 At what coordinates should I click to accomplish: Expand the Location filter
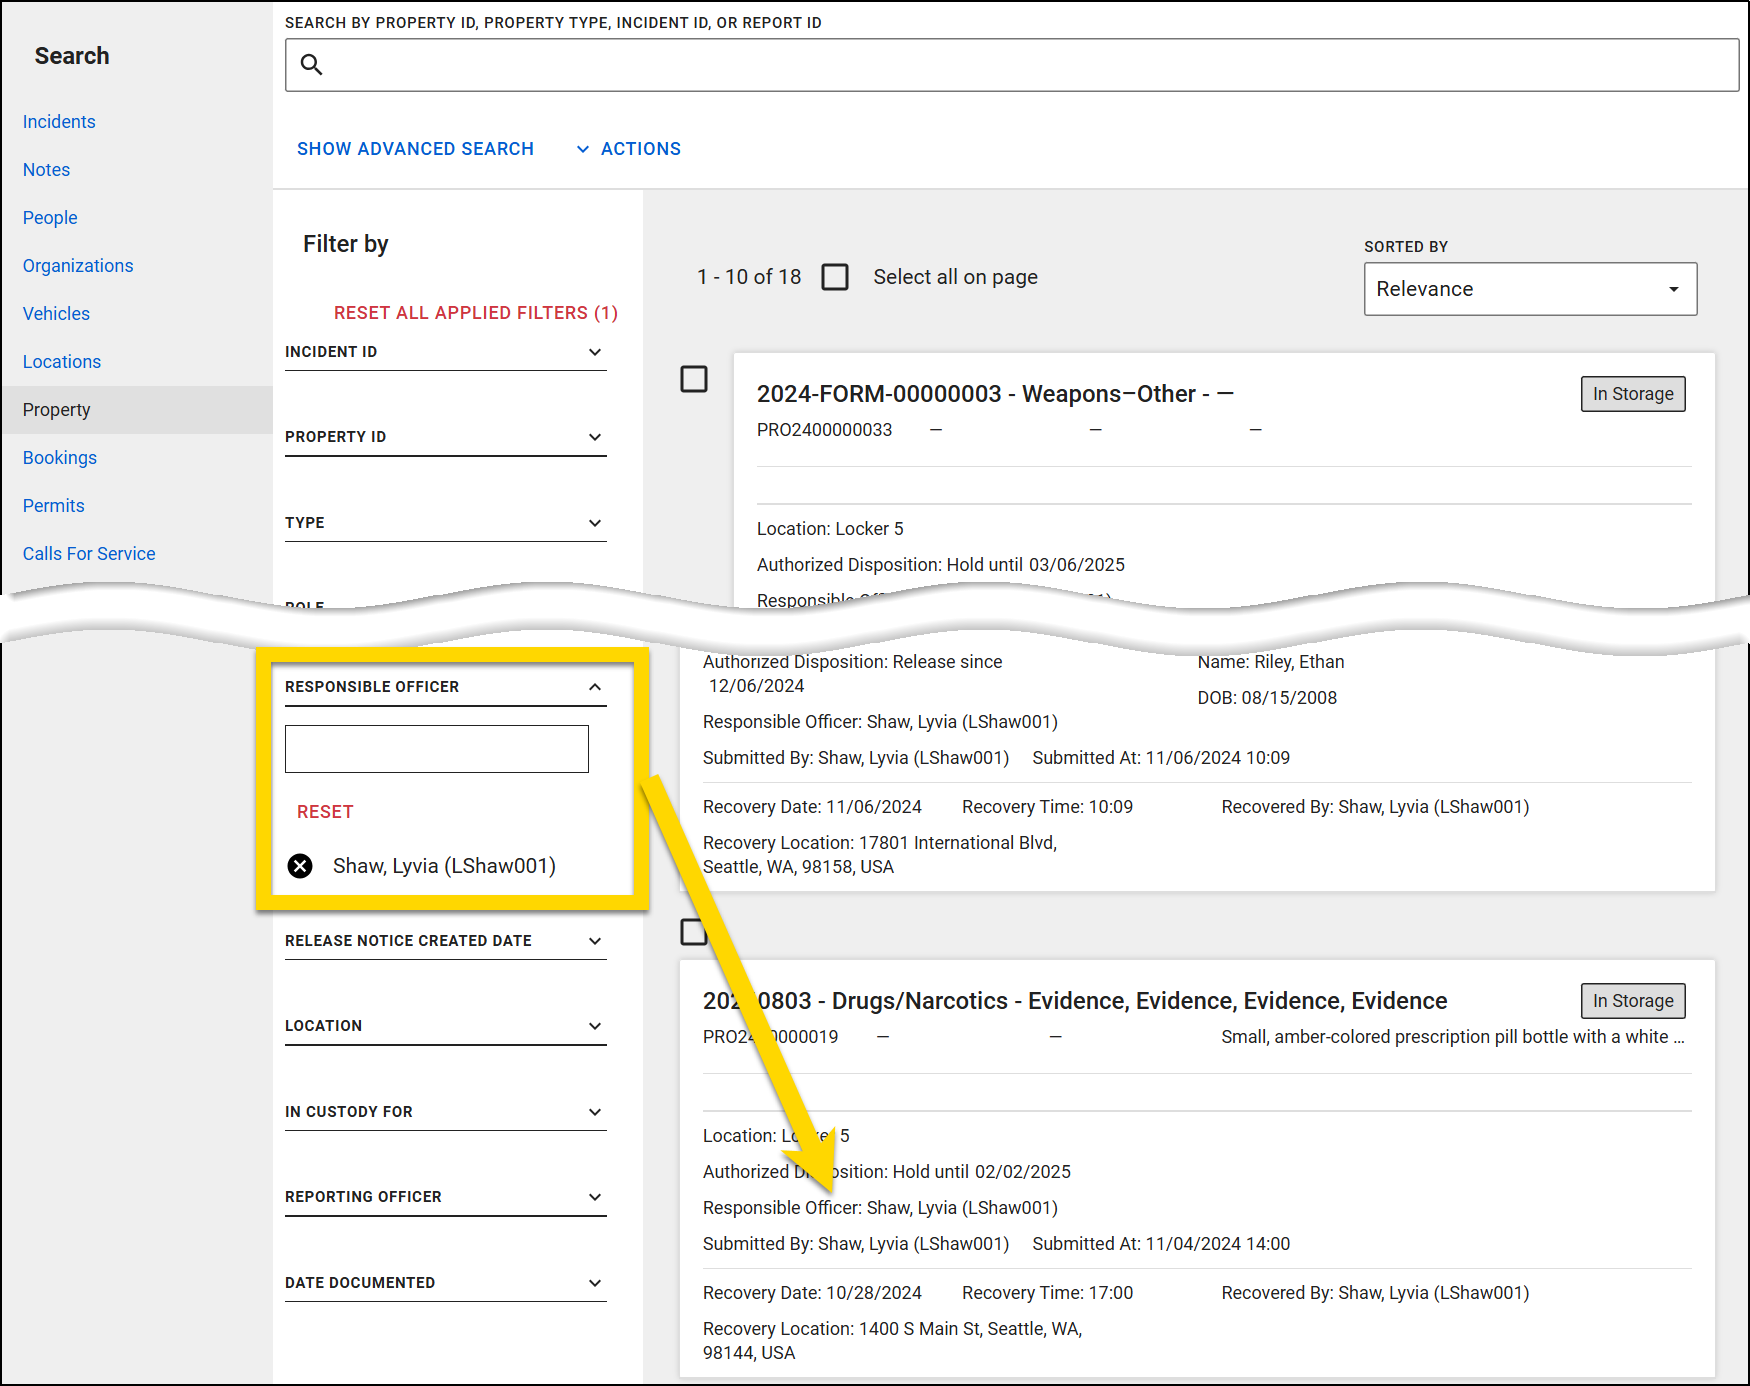click(595, 1025)
